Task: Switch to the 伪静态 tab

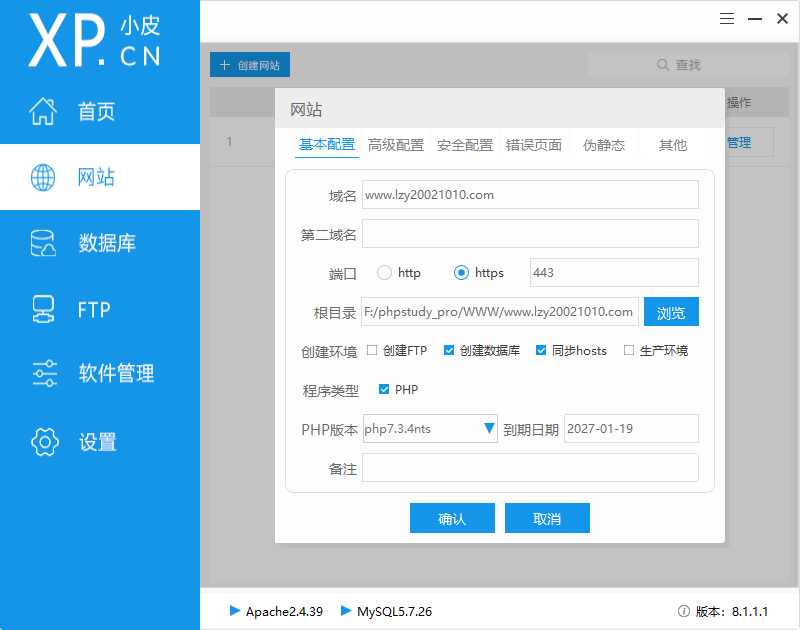Action: 604,145
